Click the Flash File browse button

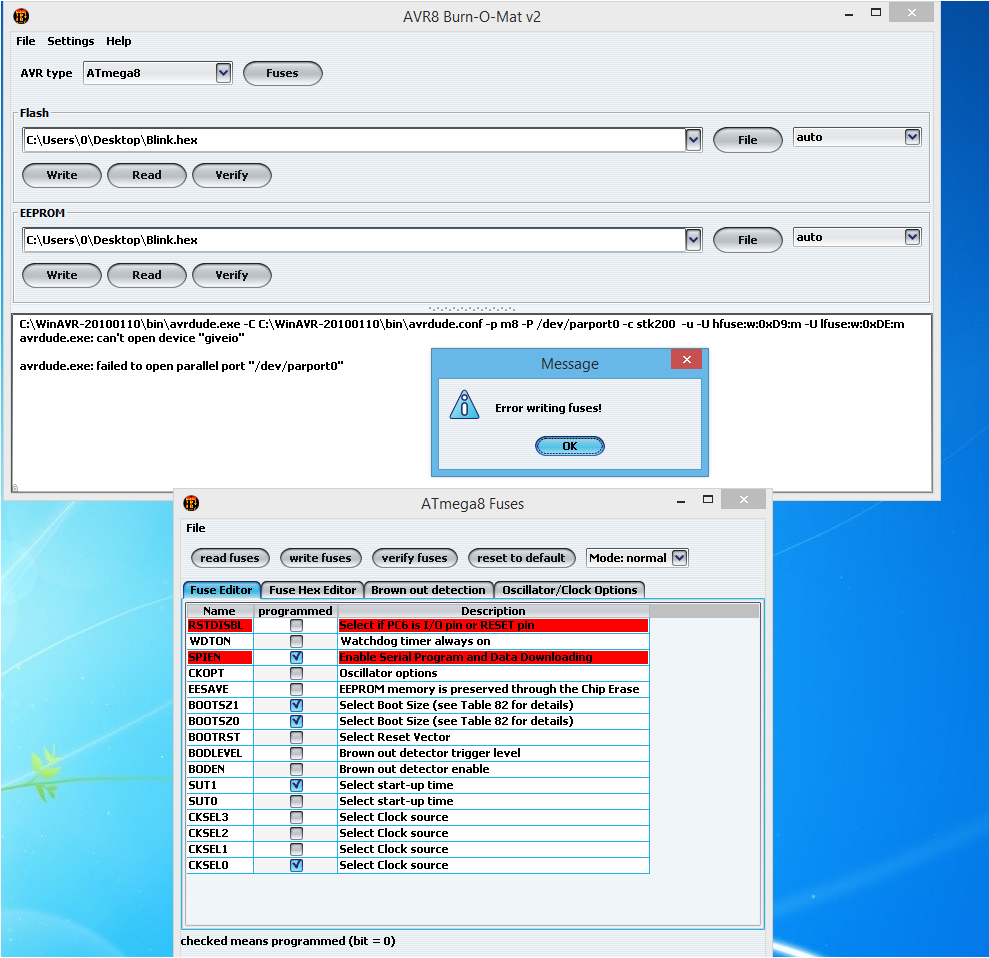click(x=747, y=140)
